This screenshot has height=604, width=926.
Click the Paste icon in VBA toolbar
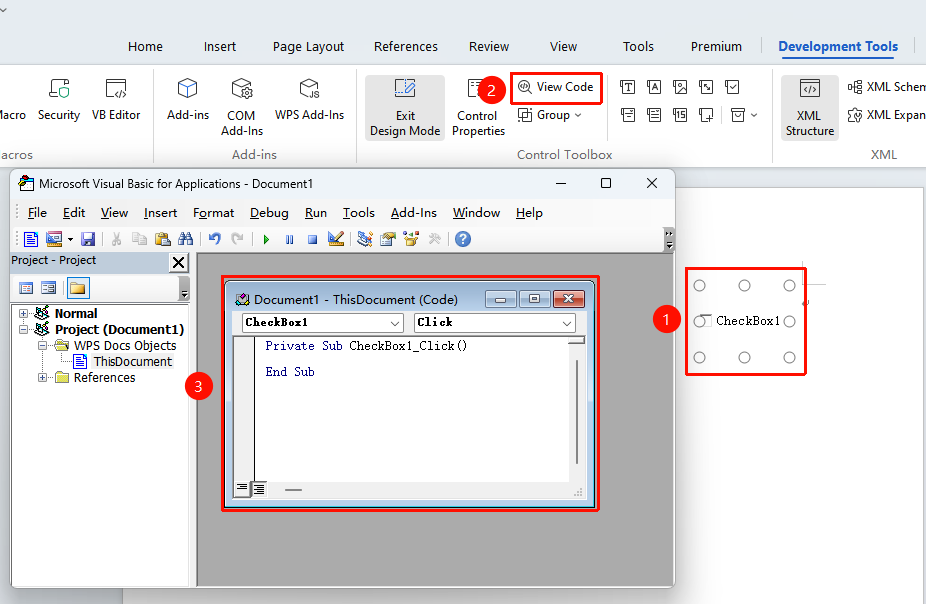pos(162,239)
